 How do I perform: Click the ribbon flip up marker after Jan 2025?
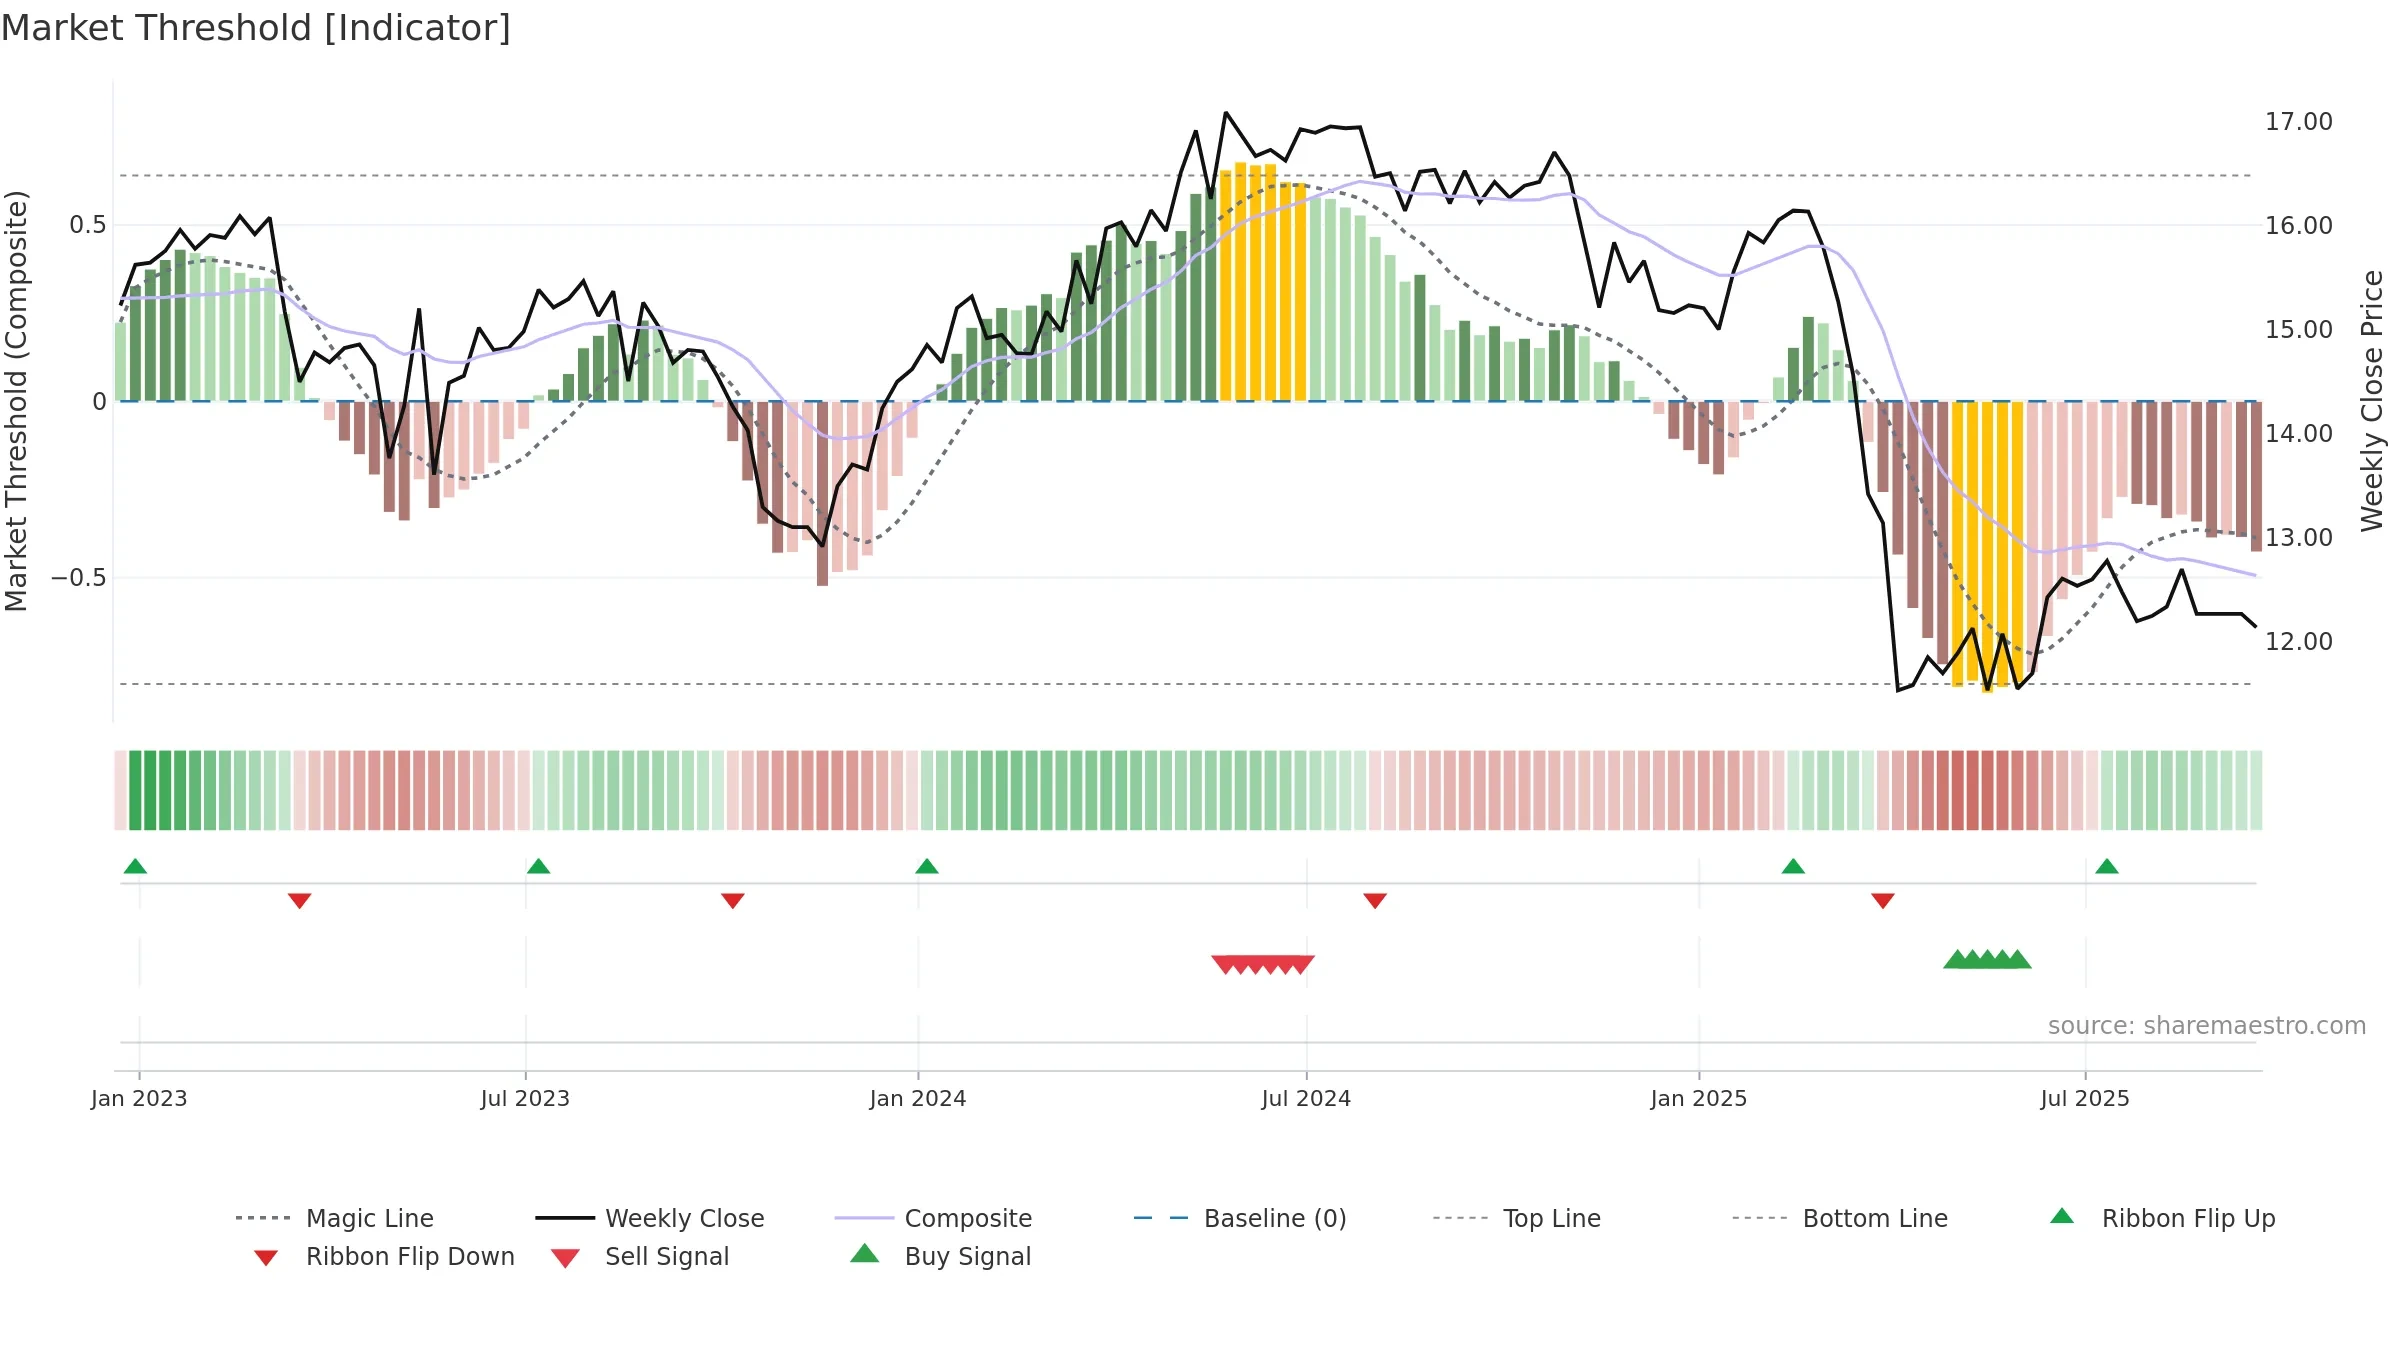(1793, 866)
